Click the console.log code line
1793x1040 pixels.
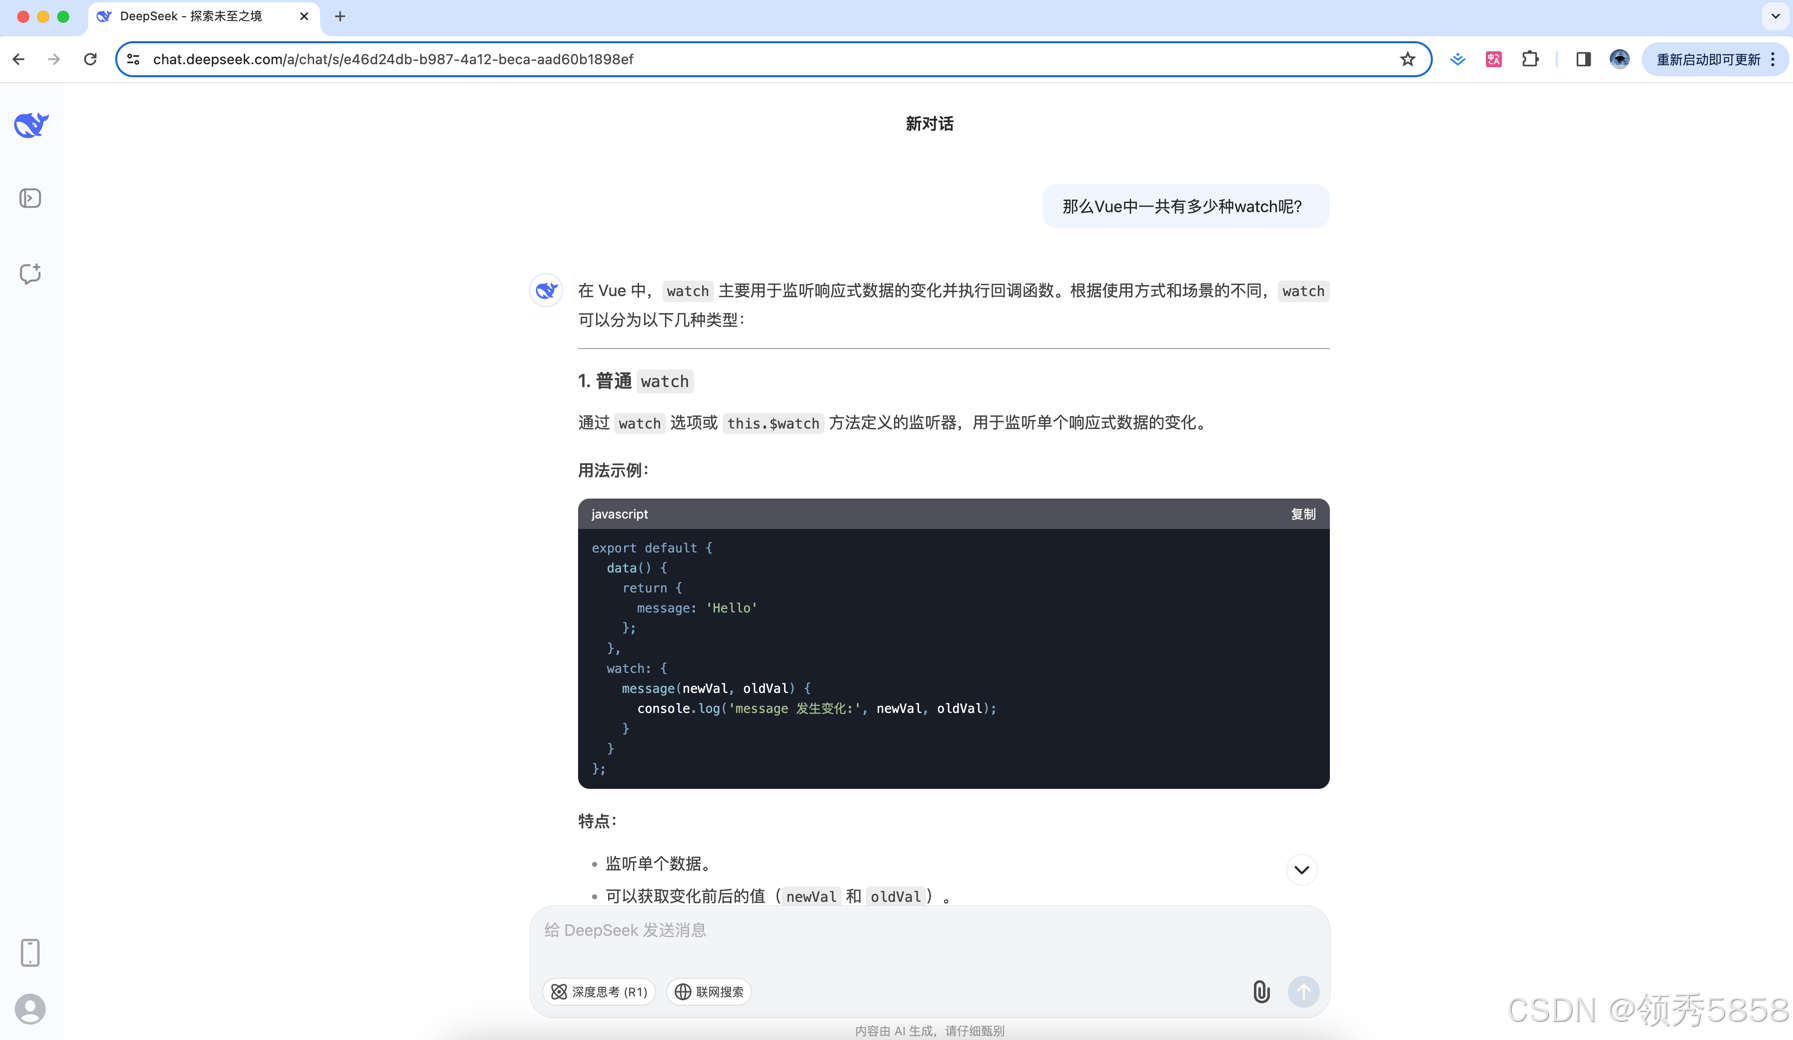coord(816,708)
